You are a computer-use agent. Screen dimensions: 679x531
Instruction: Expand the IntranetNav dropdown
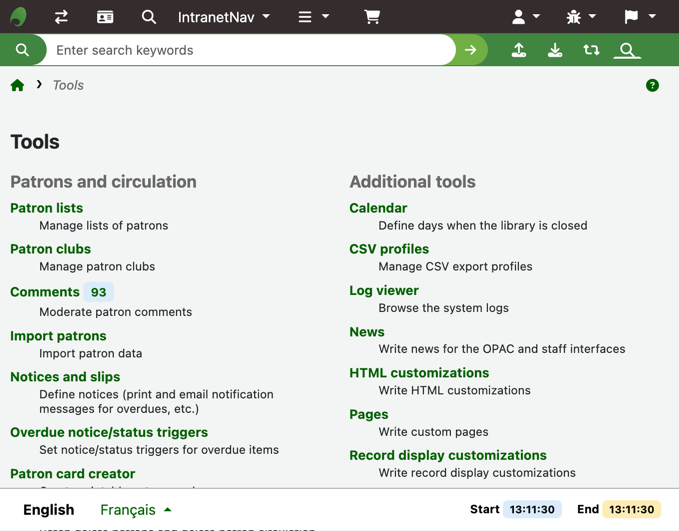point(224,17)
